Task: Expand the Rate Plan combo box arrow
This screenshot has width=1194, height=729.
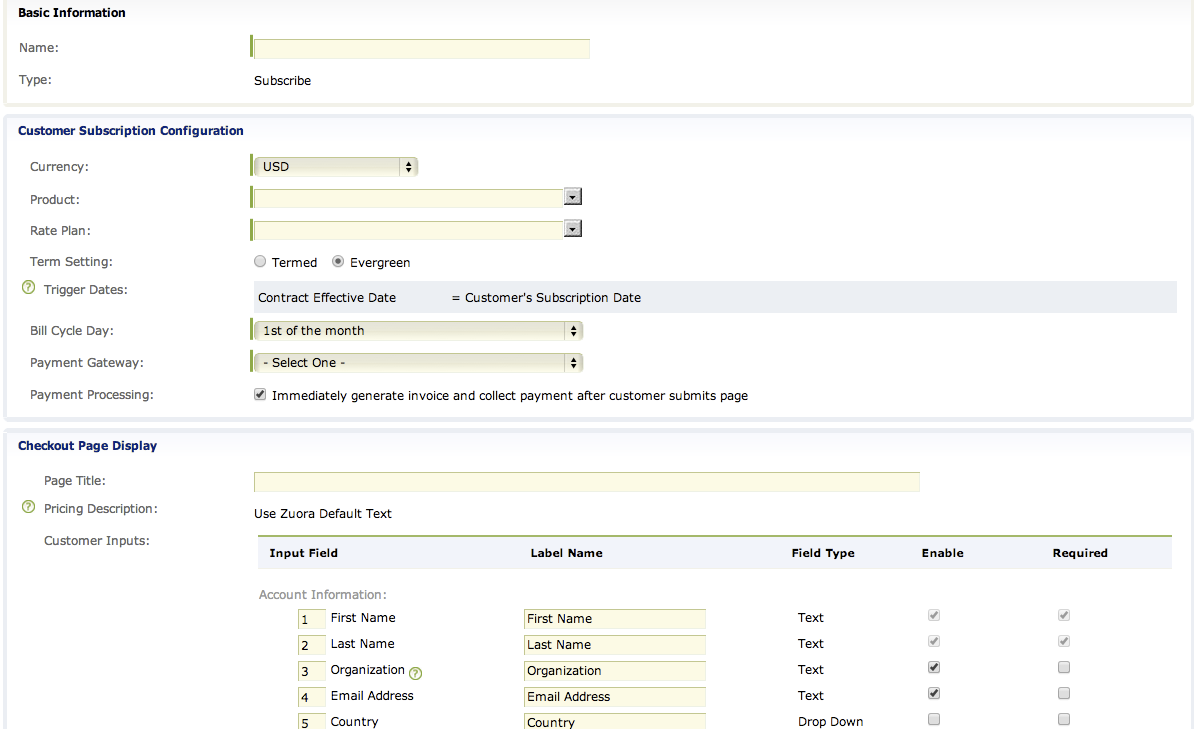Action: [573, 229]
